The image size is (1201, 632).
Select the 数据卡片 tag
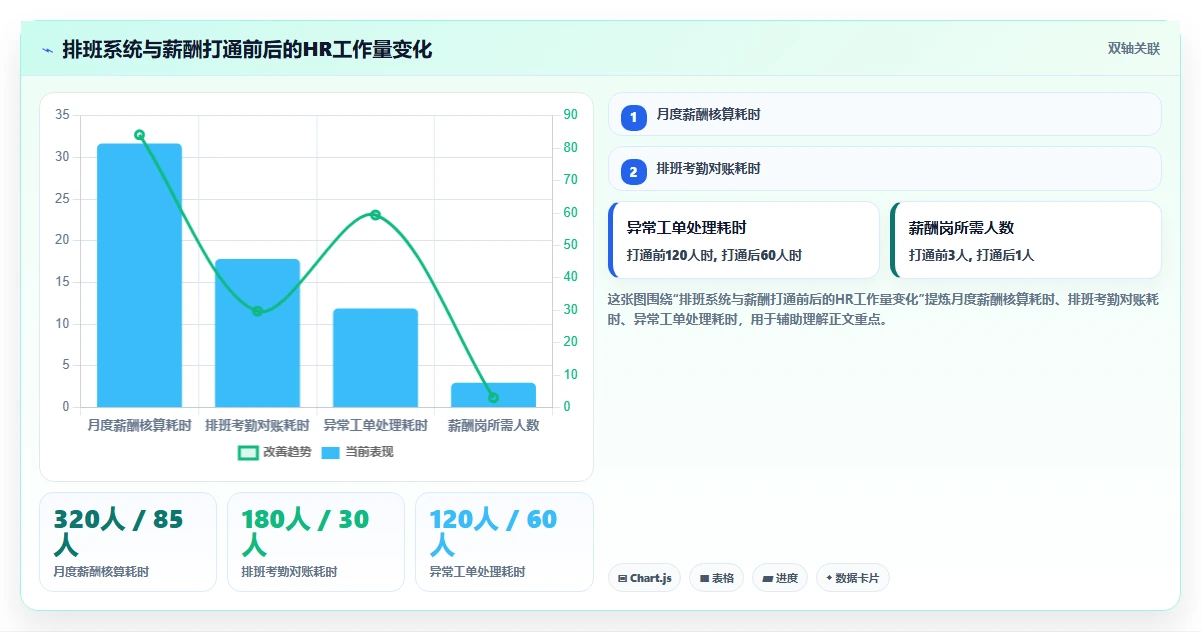[853, 578]
